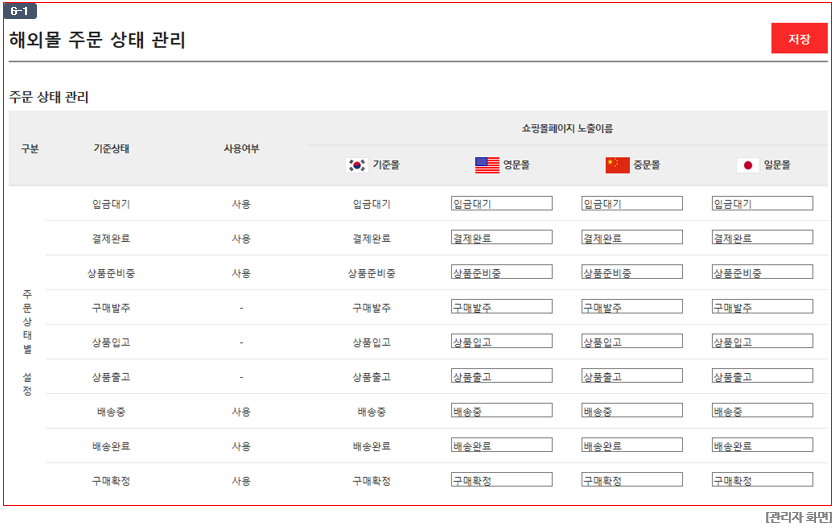Focus 구매발주 input field under 영문몰
Viewport: 837px width, 529px height.
point(502,307)
